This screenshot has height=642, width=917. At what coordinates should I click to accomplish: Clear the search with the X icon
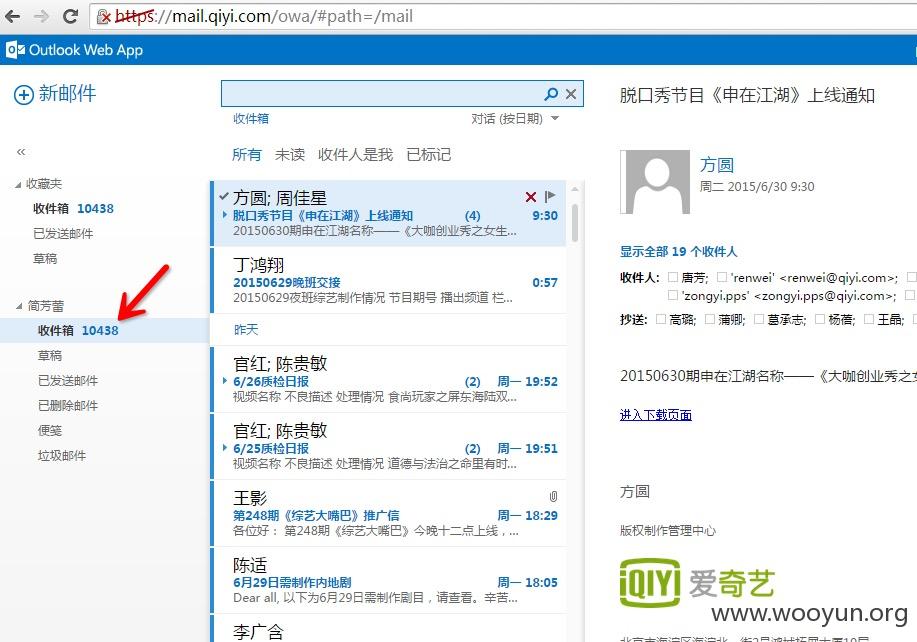pos(571,94)
